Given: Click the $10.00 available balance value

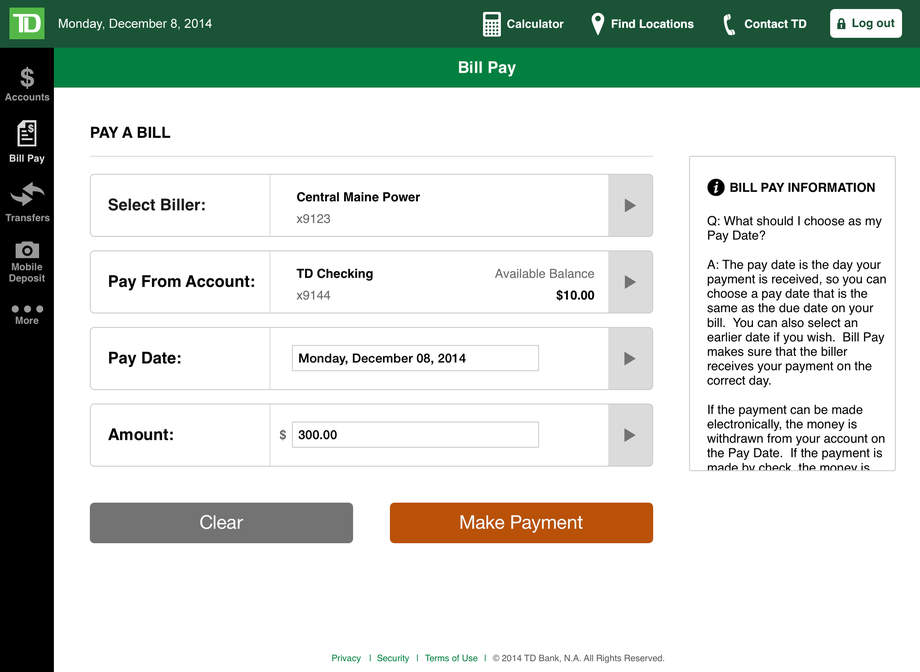Looking at the screenshot, I should click(x=575, y=295).
